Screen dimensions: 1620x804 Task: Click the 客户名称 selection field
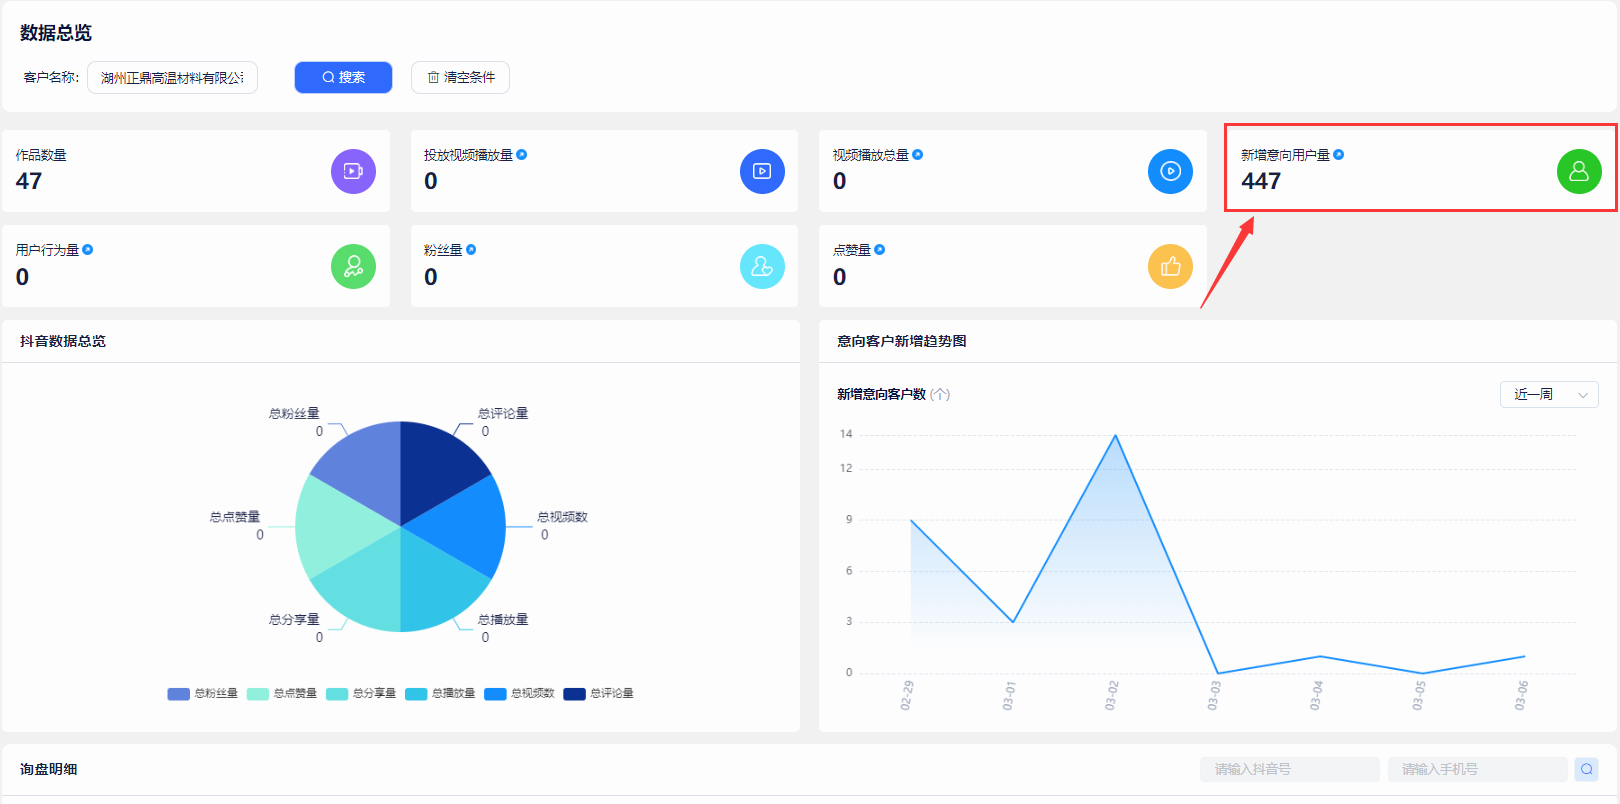pos(172,78)
